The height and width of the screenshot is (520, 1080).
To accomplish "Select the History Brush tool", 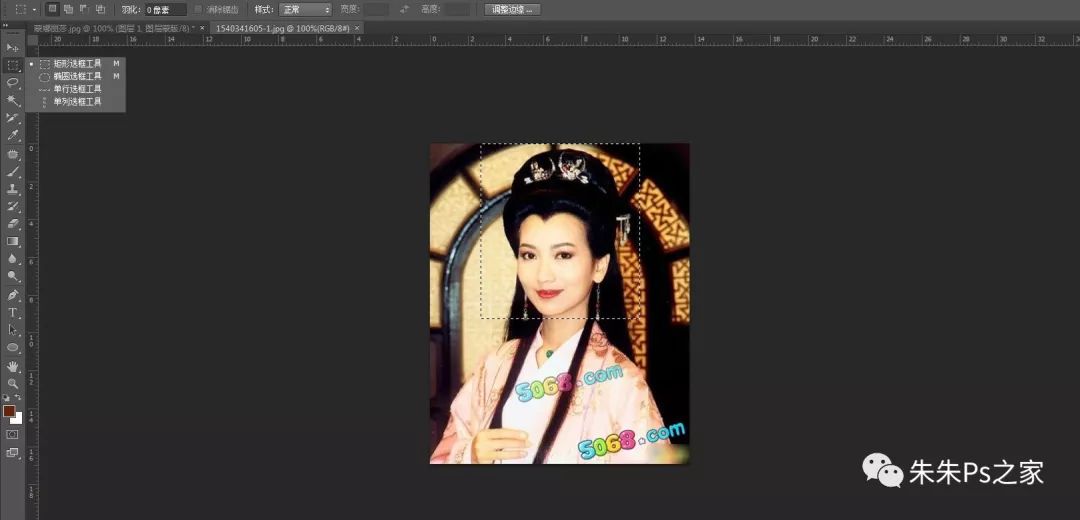I will pyautogui.click(x=12, y=206).
